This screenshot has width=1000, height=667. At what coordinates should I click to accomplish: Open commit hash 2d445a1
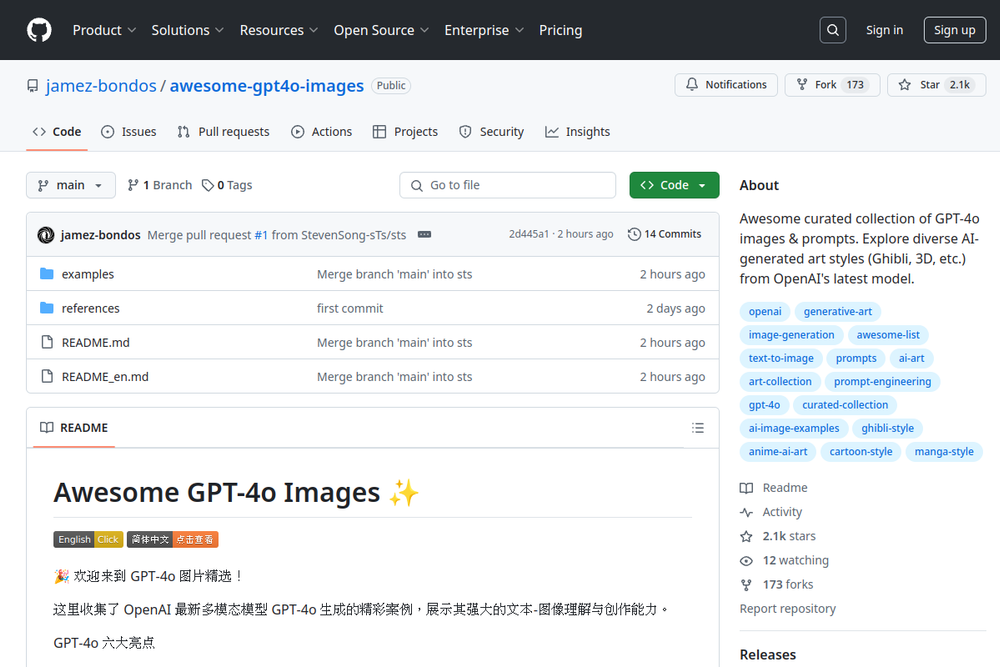(529, 234)
